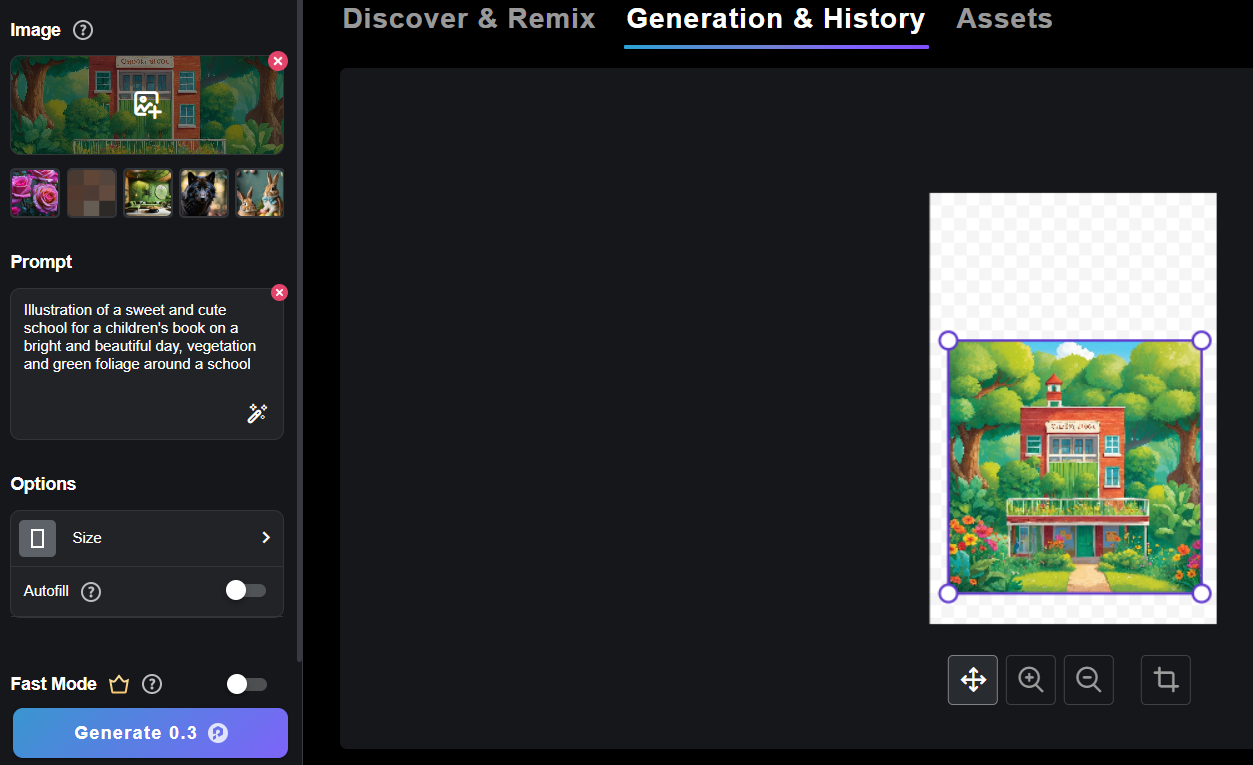The height and width of the screenshot is (765, 1253).
Task: Click the credit coin icon on Generate
Action: tap(218, 733)
